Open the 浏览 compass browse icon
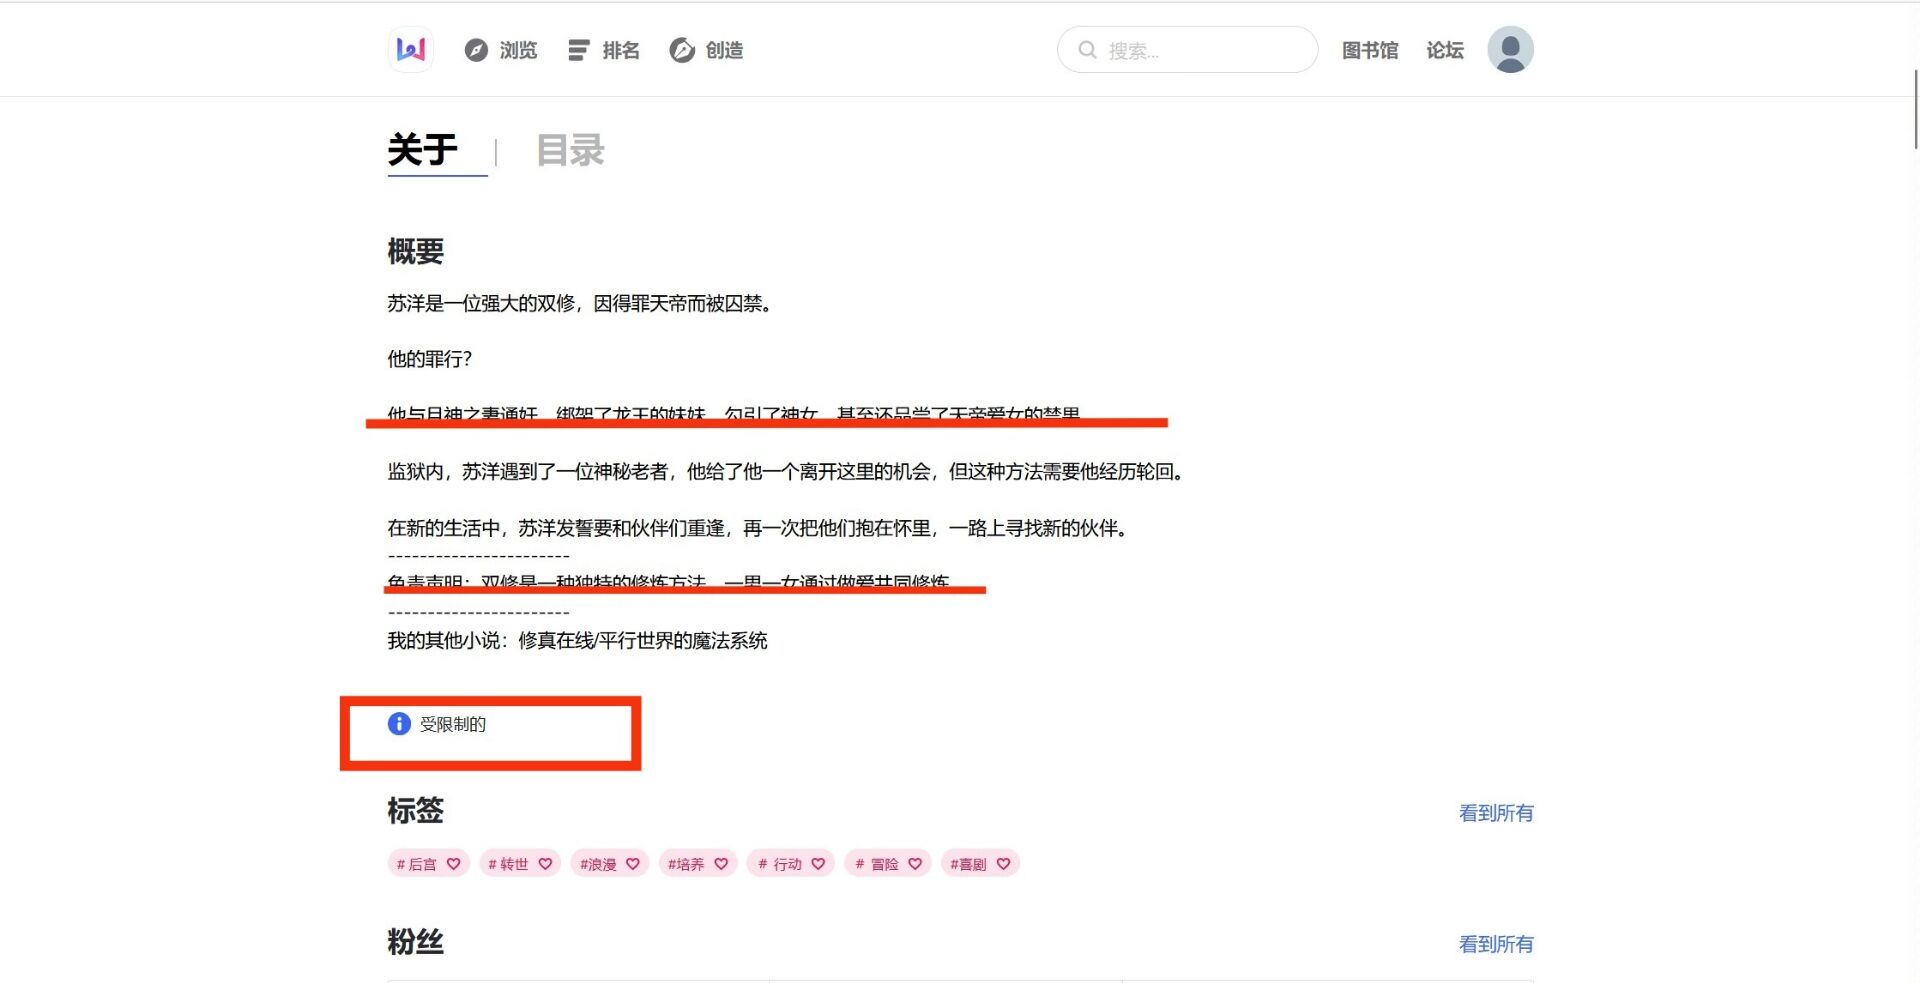Screen dimensions: 1920x983 coord(477,49)
